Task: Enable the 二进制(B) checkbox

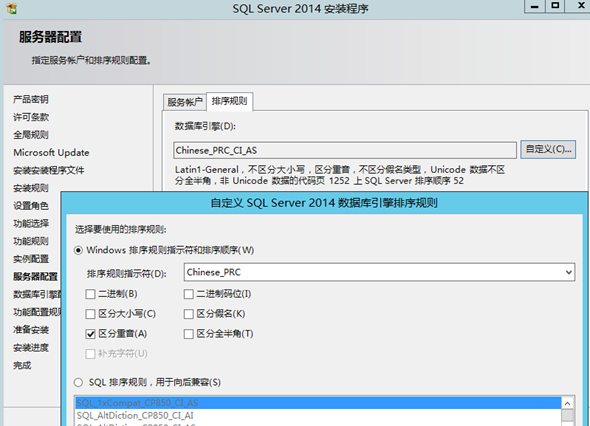Action: 90,294
